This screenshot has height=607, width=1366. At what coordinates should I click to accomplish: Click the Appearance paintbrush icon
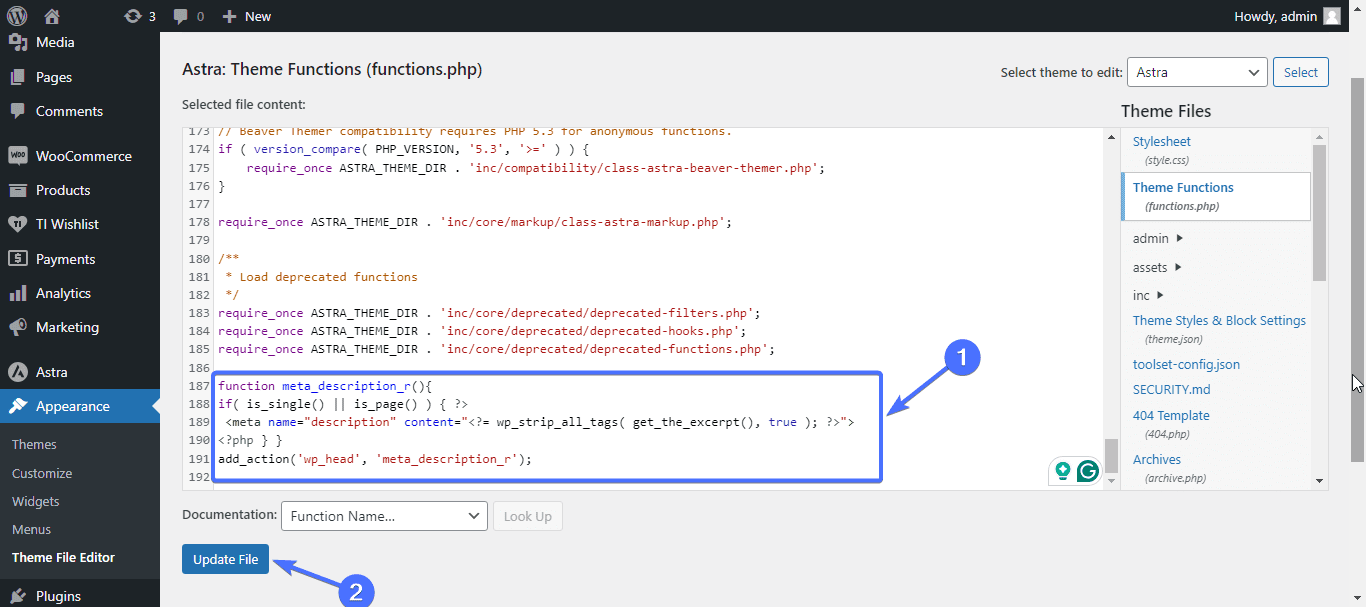click(17, 406)
